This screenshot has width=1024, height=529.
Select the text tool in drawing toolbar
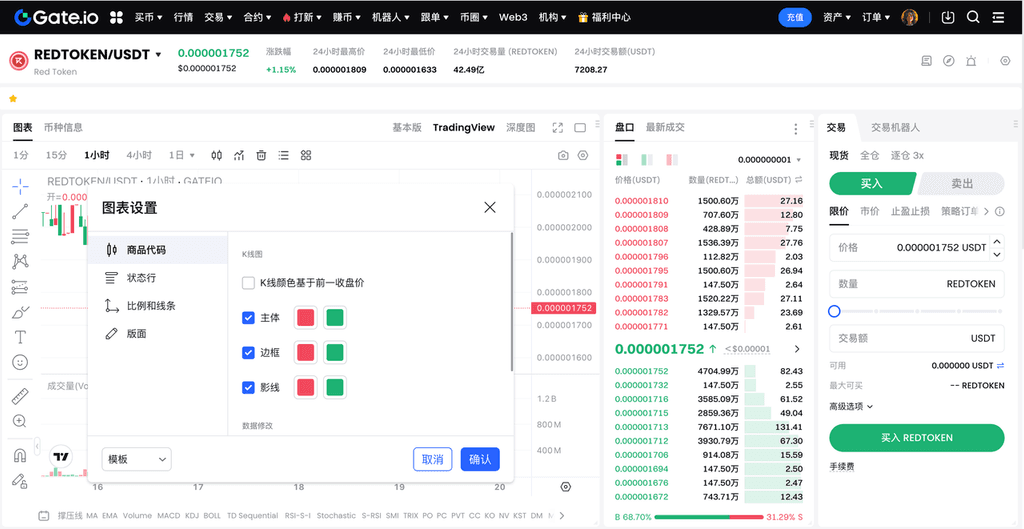click(20, 336)
